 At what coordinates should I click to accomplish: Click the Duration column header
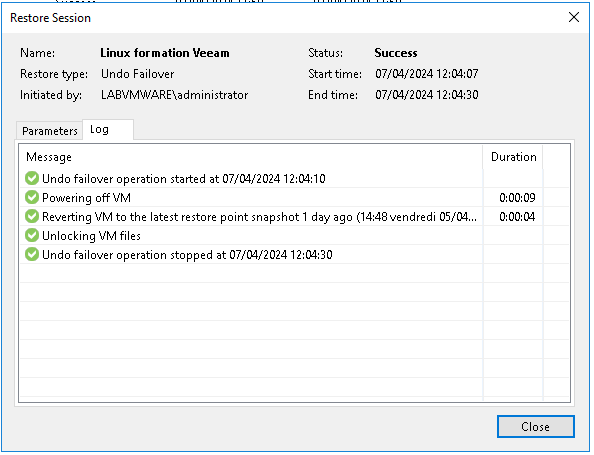513,157
